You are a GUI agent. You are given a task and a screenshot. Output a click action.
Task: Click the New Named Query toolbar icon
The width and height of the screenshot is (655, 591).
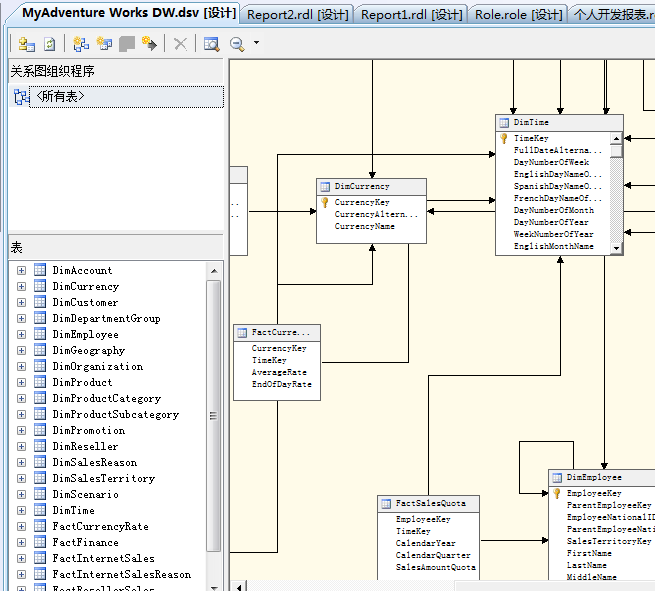pyautogui.click(x=104, y=43)
